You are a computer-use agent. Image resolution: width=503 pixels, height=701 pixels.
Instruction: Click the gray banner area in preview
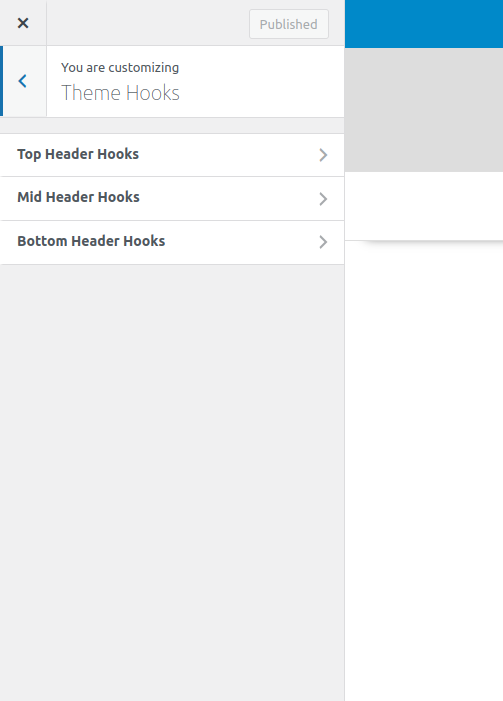click(x=424, y=110)
